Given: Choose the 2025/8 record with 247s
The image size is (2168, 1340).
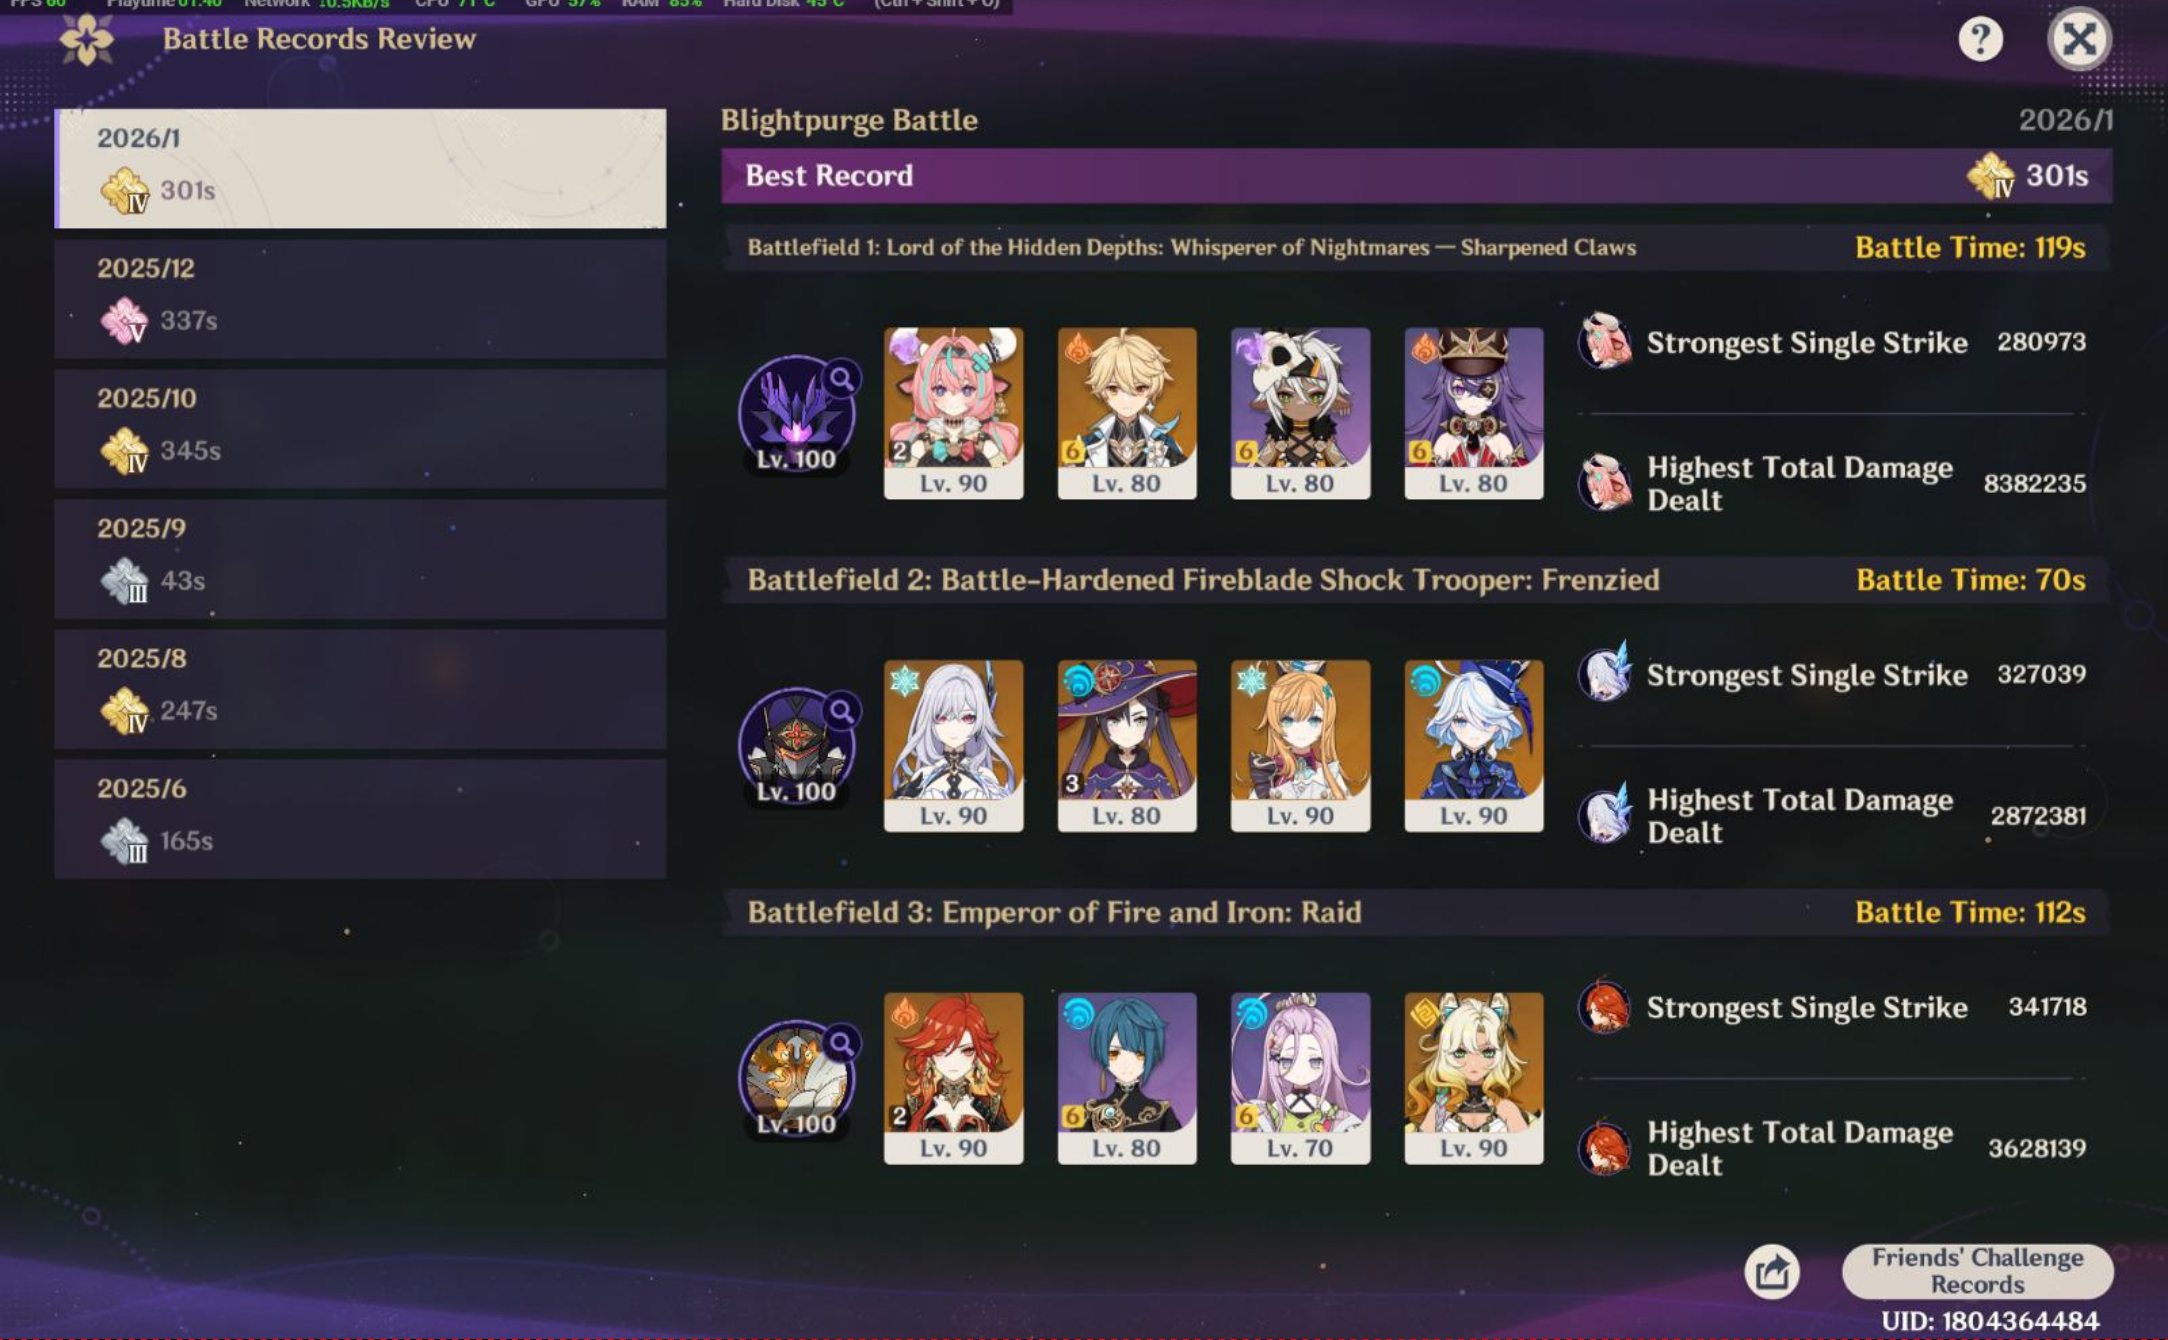Looking at the screenshot, I should pos(360,688).
